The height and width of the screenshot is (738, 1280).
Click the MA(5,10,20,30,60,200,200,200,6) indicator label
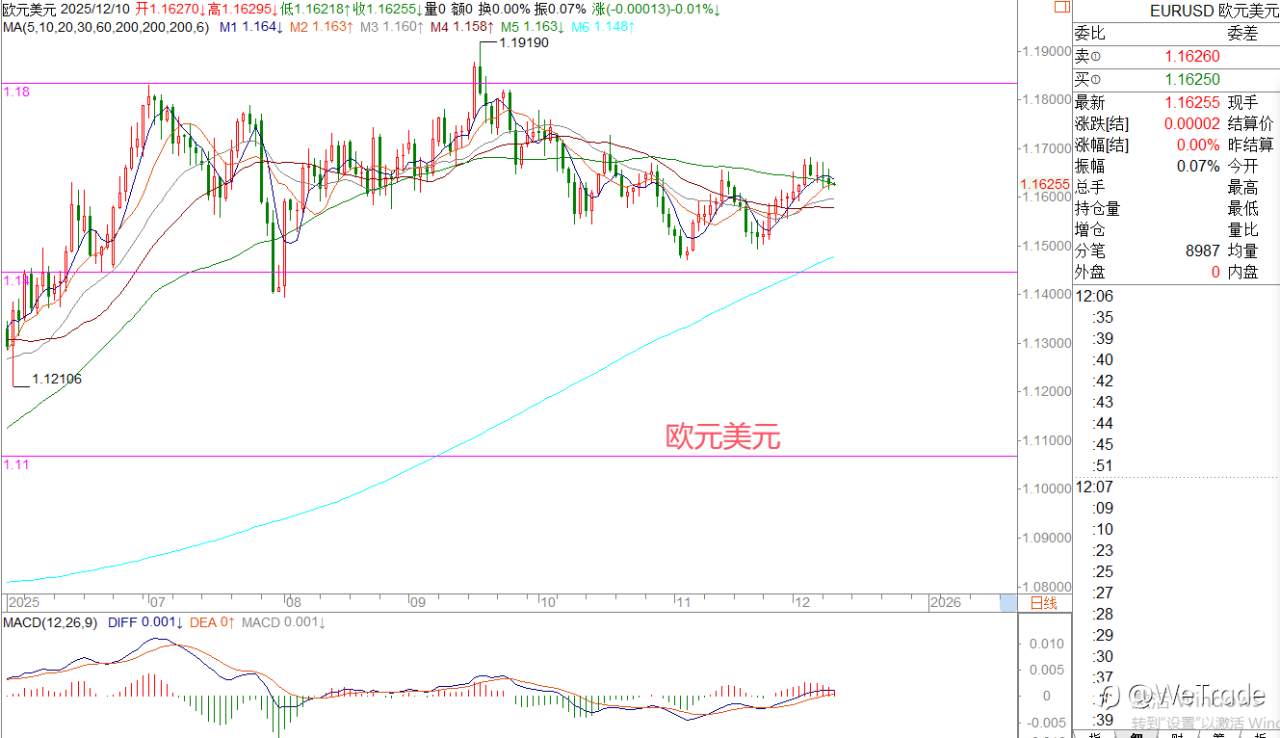pos(106,27)
